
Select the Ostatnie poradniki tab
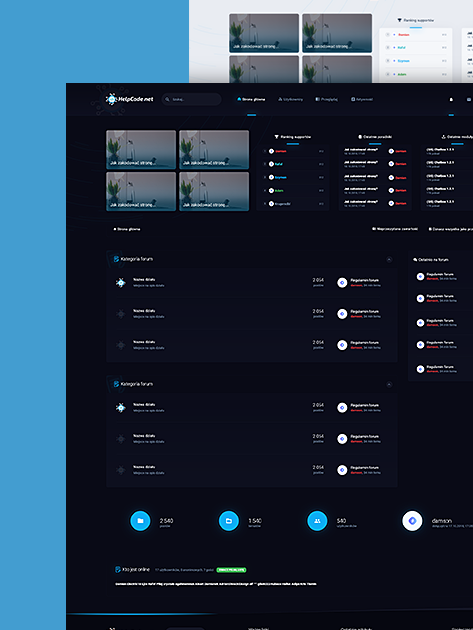pyautogui.click(x=375, y=137)
